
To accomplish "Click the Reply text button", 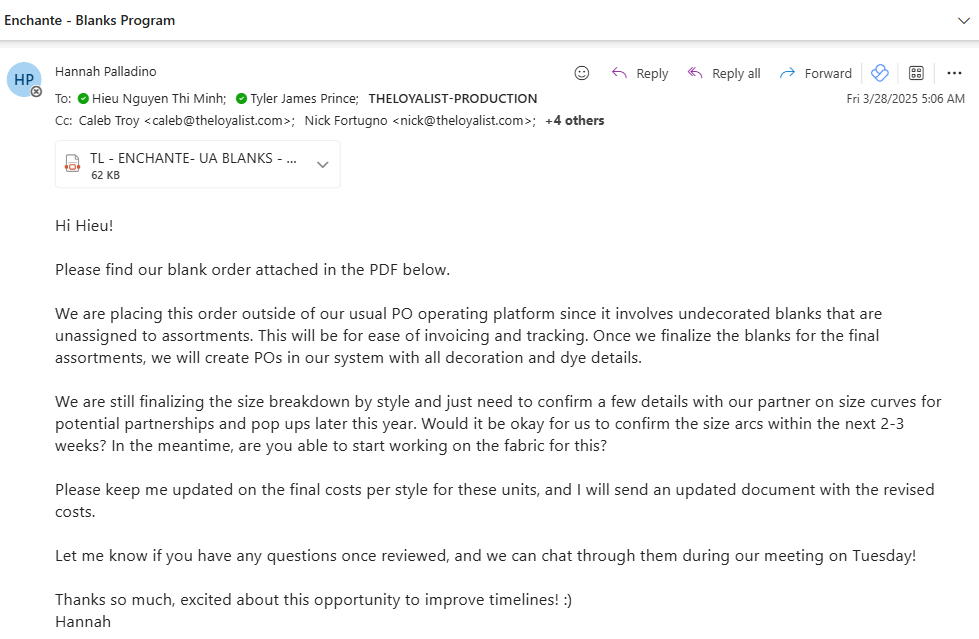I will (x=652, y=74).
